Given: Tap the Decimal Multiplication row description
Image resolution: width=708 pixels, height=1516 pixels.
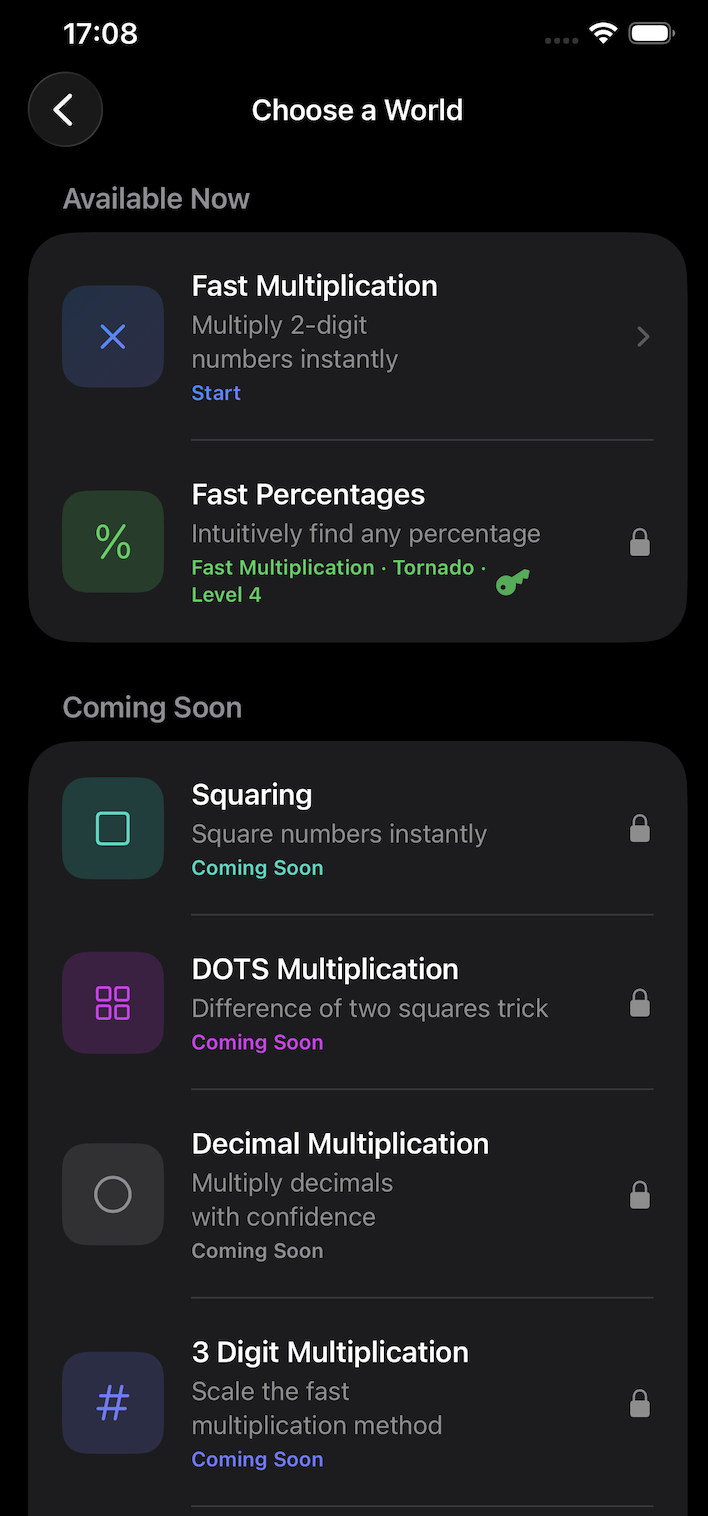Looking at the screenshot, I should point(292,1200).
